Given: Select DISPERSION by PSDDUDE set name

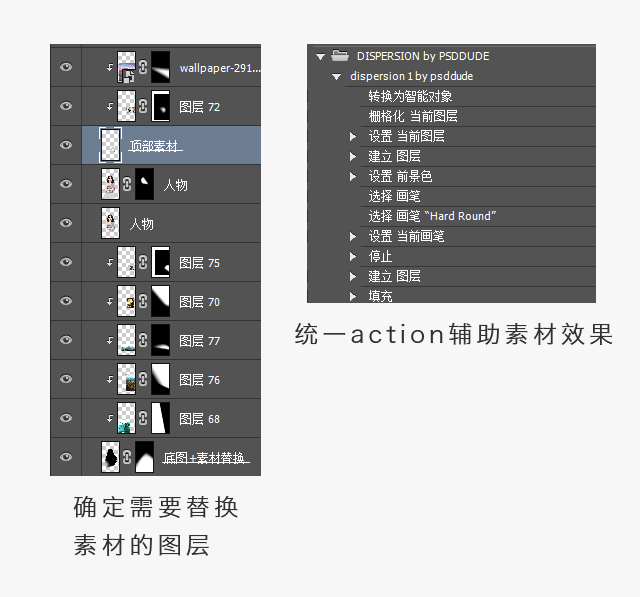Looking at the screenshot, I should [423, 56].
